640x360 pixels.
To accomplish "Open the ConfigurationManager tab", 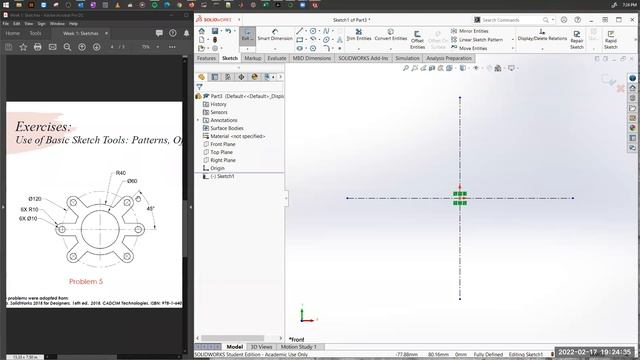I will 228,77.
